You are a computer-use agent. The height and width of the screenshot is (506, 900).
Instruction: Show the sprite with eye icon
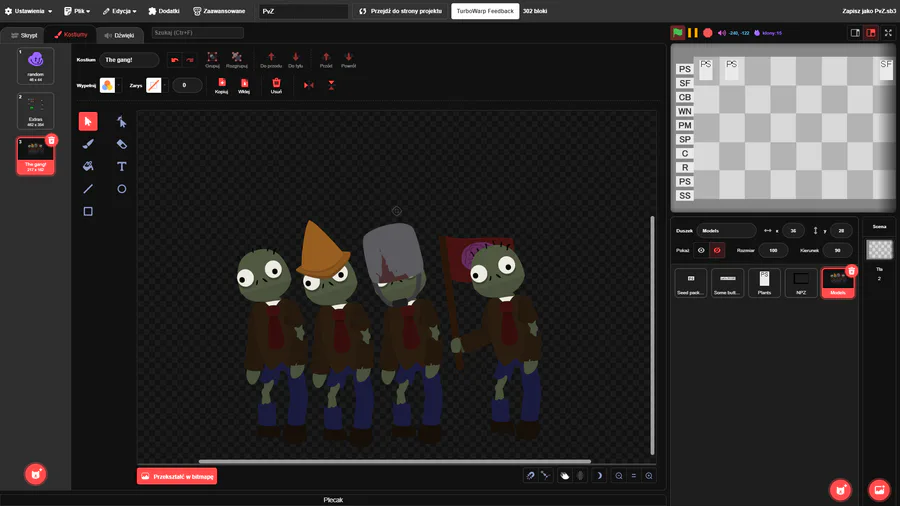click(701, 250)
